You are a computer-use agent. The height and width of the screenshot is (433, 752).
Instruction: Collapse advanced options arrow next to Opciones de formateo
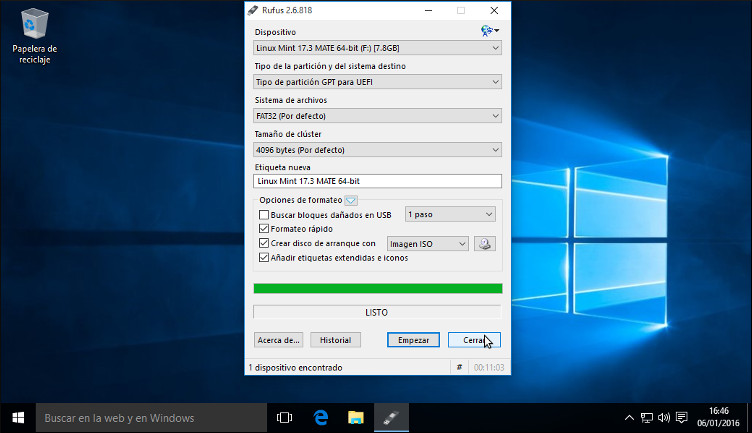(x=351, y=200)
